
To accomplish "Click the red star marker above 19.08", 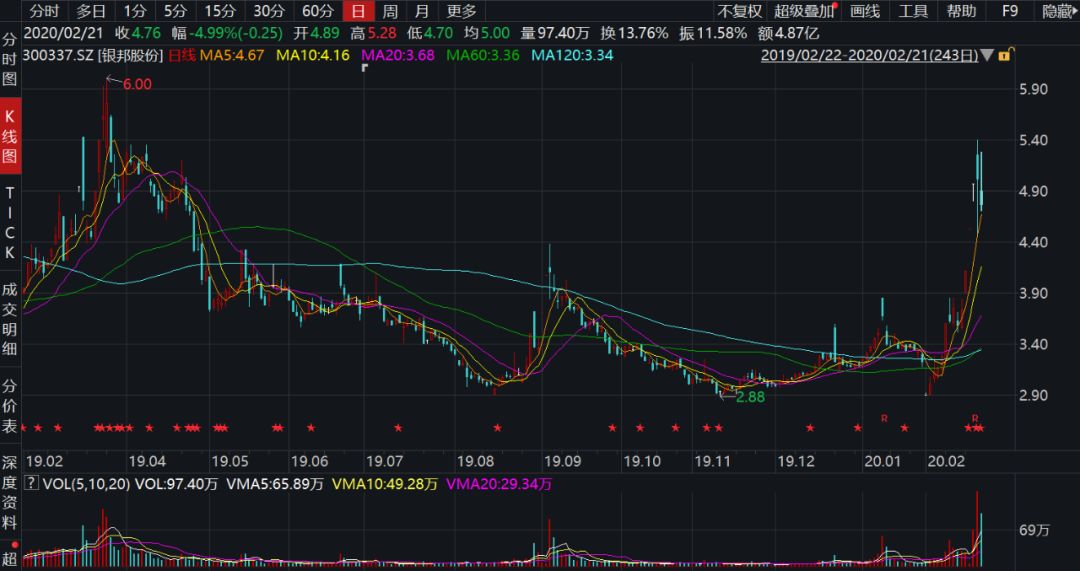I will pos(497,428).
